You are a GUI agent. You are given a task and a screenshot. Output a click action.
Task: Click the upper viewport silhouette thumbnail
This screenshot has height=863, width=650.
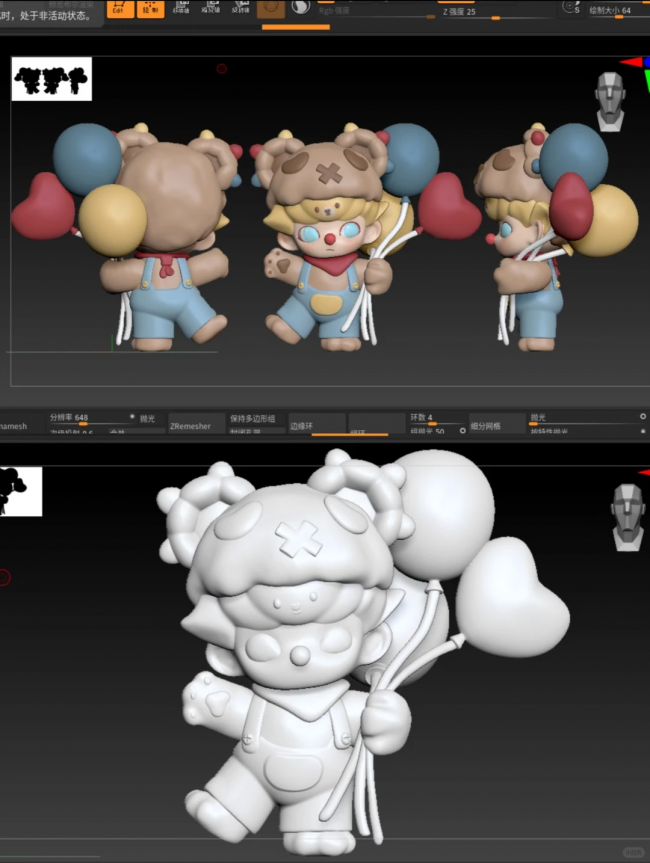[52, 79]
